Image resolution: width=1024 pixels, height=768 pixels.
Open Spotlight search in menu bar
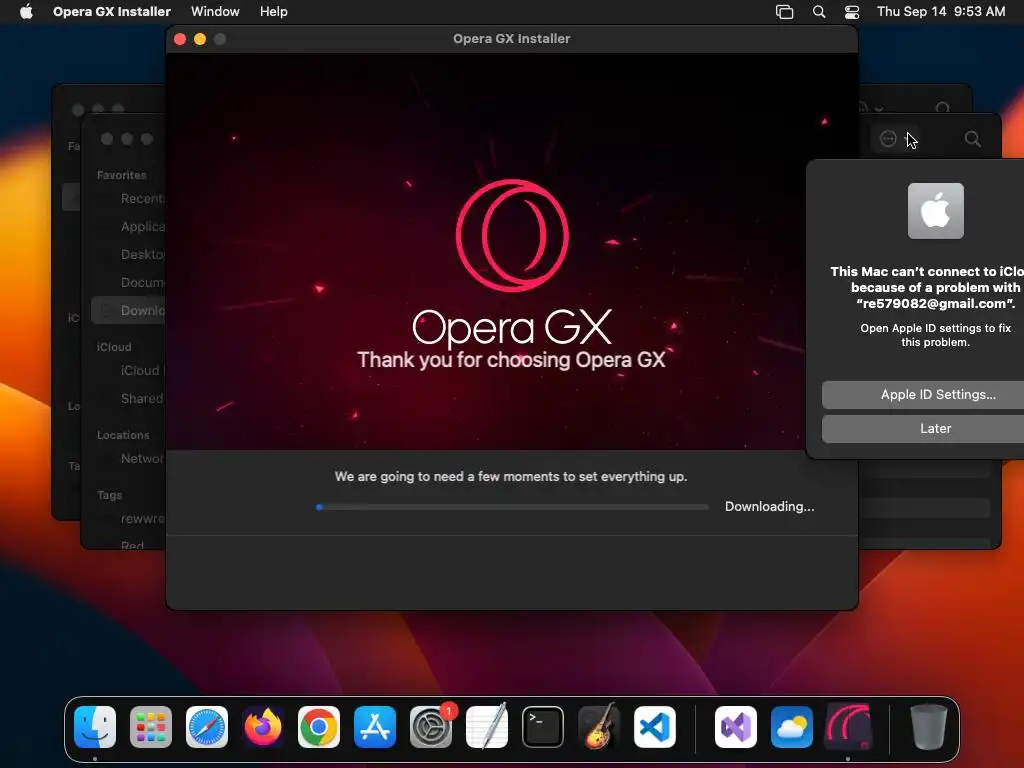click(819, 12)
